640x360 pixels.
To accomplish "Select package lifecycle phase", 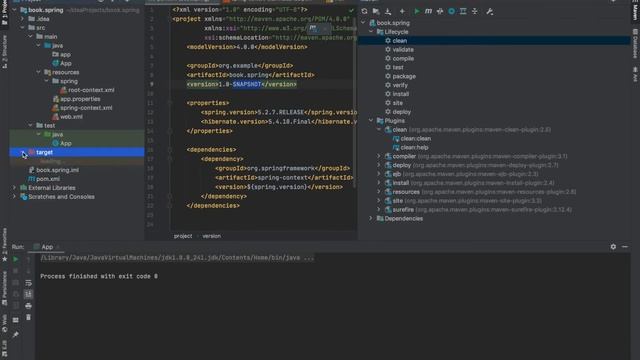I will click(x=404, y=76).
